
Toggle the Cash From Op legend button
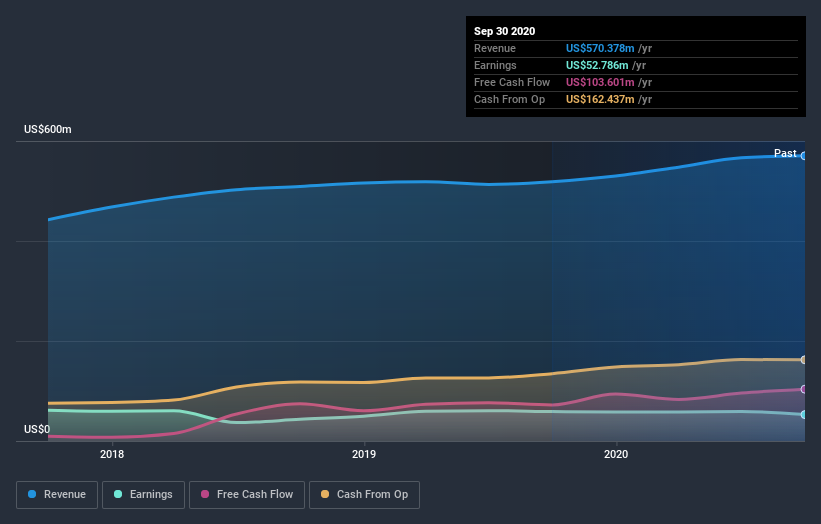(x=364, y=495)
